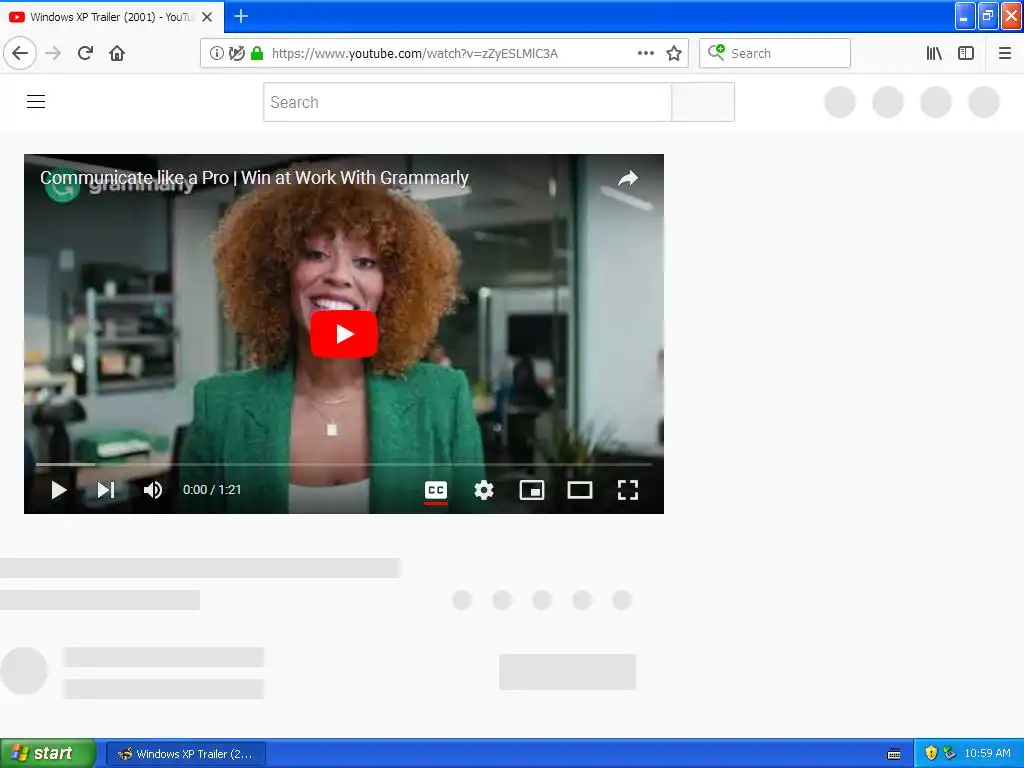Open page actions three-dot menu

click(645, 53)
